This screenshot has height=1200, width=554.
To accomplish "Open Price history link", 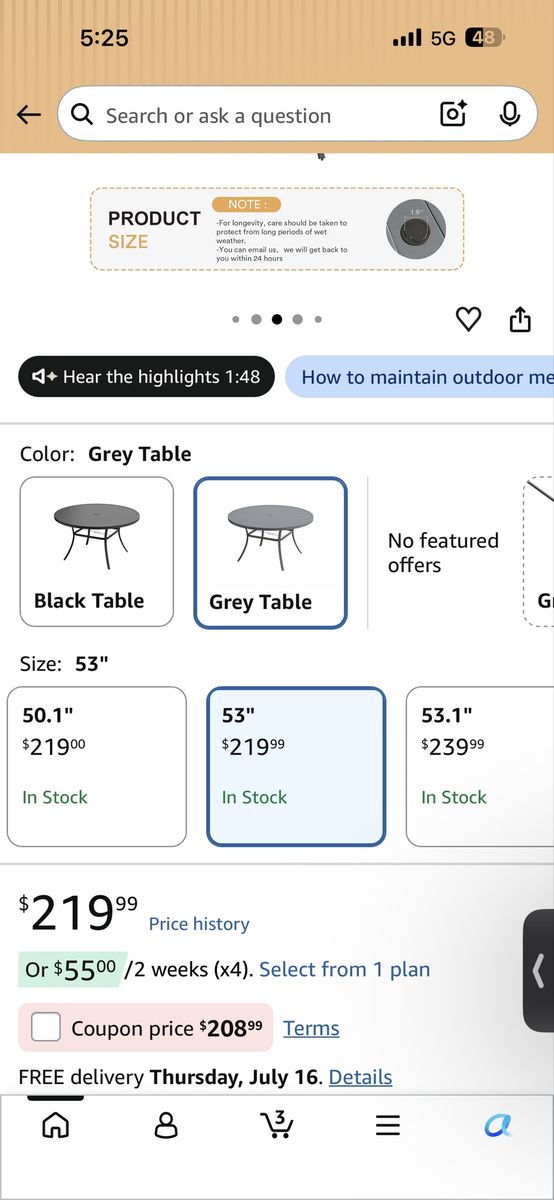I will (x=199, y=924).
